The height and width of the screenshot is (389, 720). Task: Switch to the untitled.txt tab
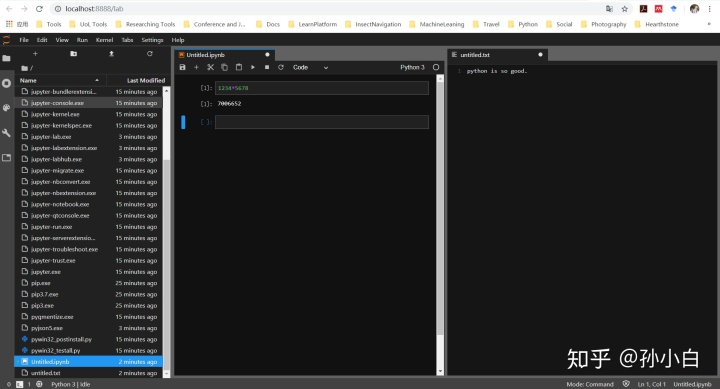point(498,55)
